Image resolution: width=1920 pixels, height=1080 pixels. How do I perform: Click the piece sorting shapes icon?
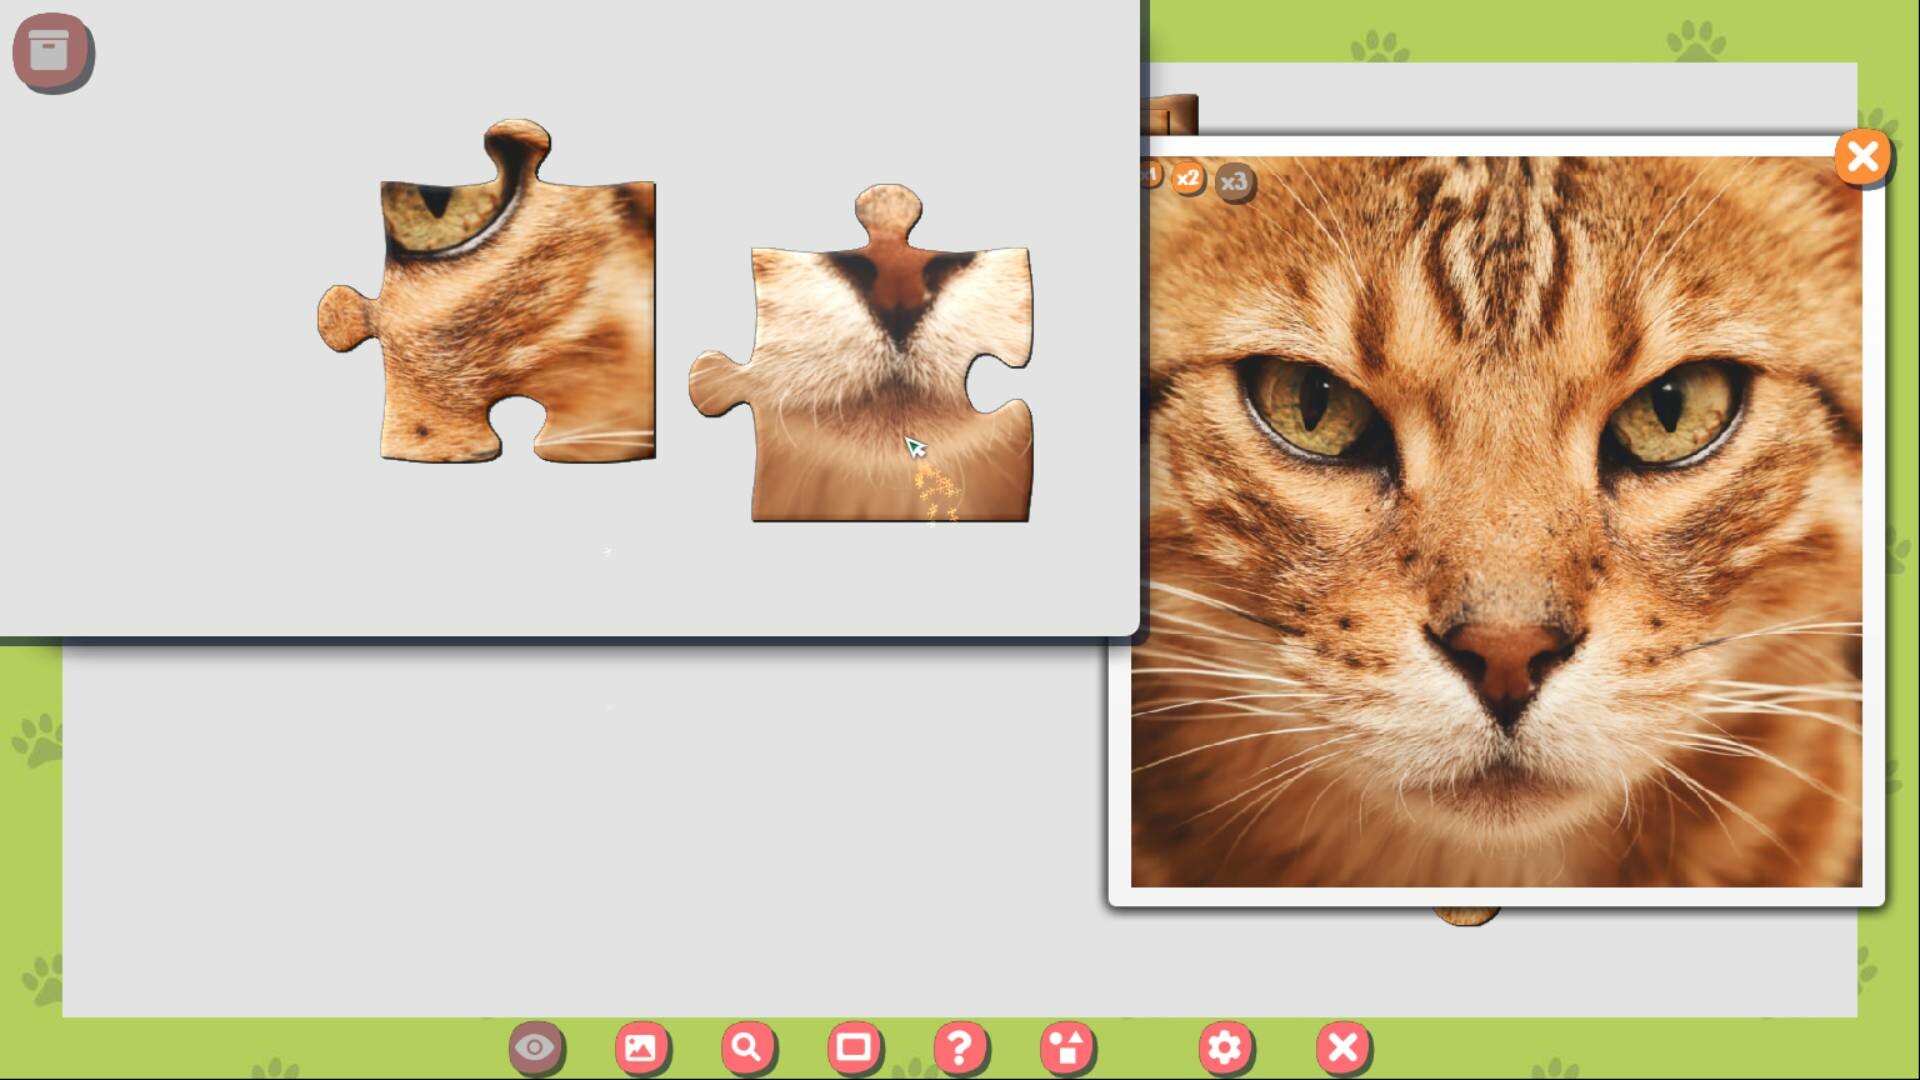click(1066, 1047)
